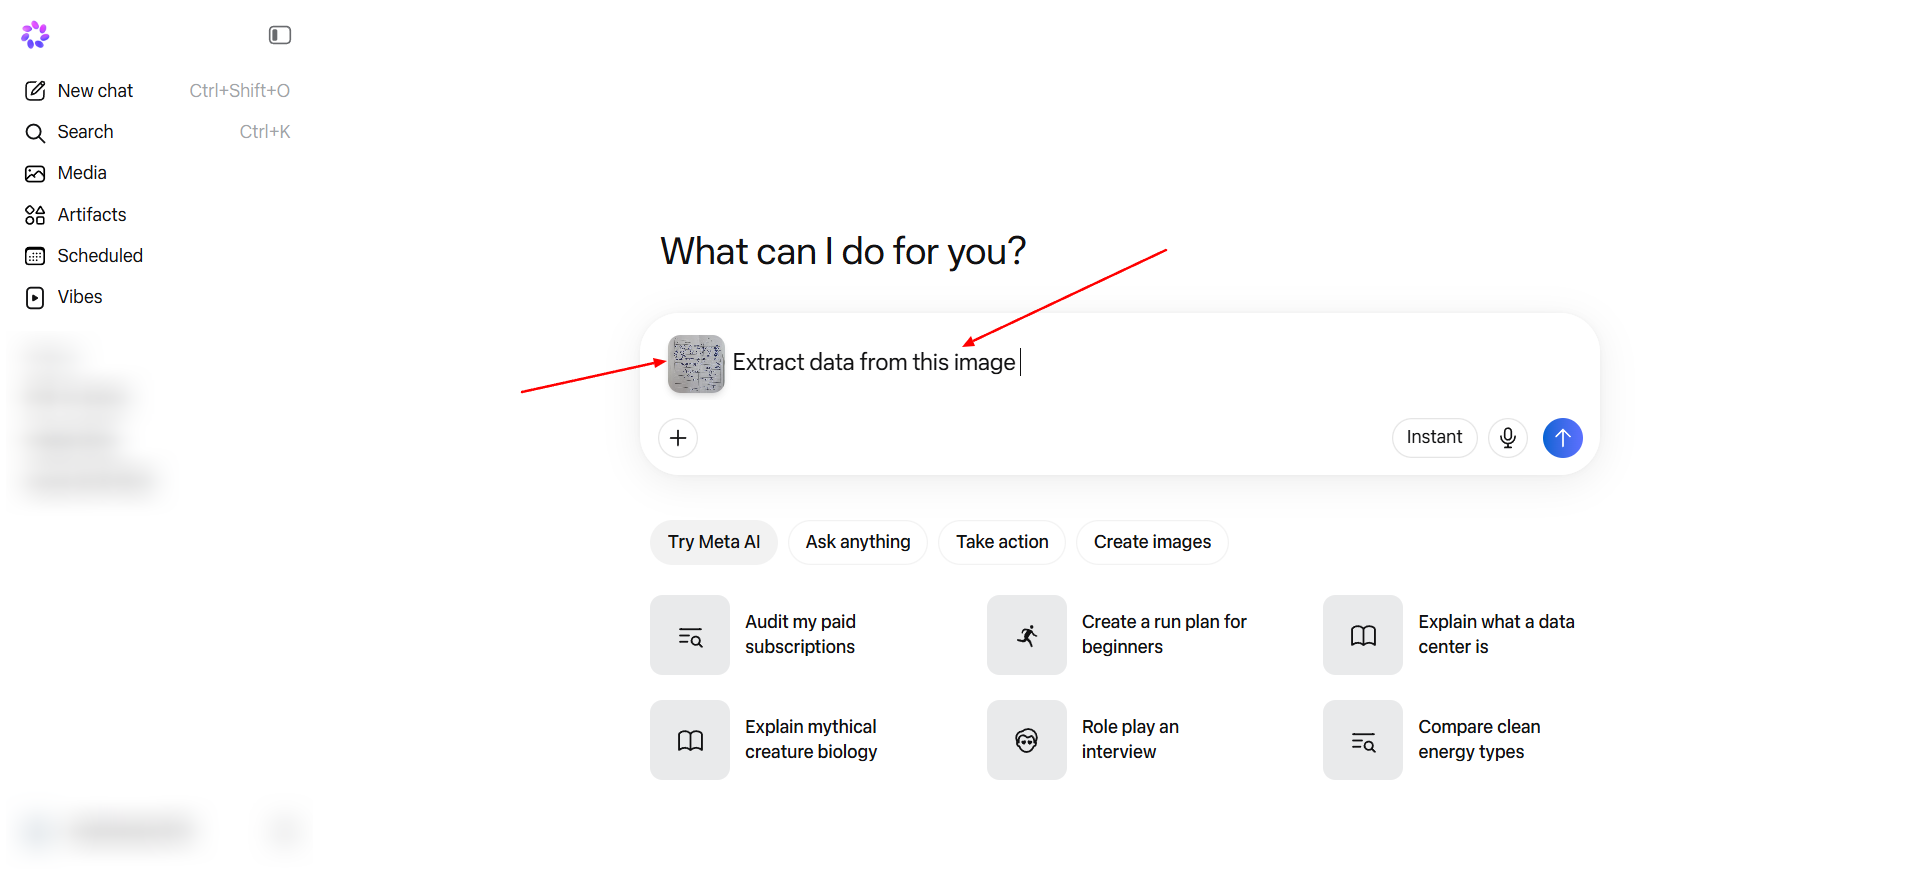
Task: Click the mythical creature book icon
Action: pos(690,740)
